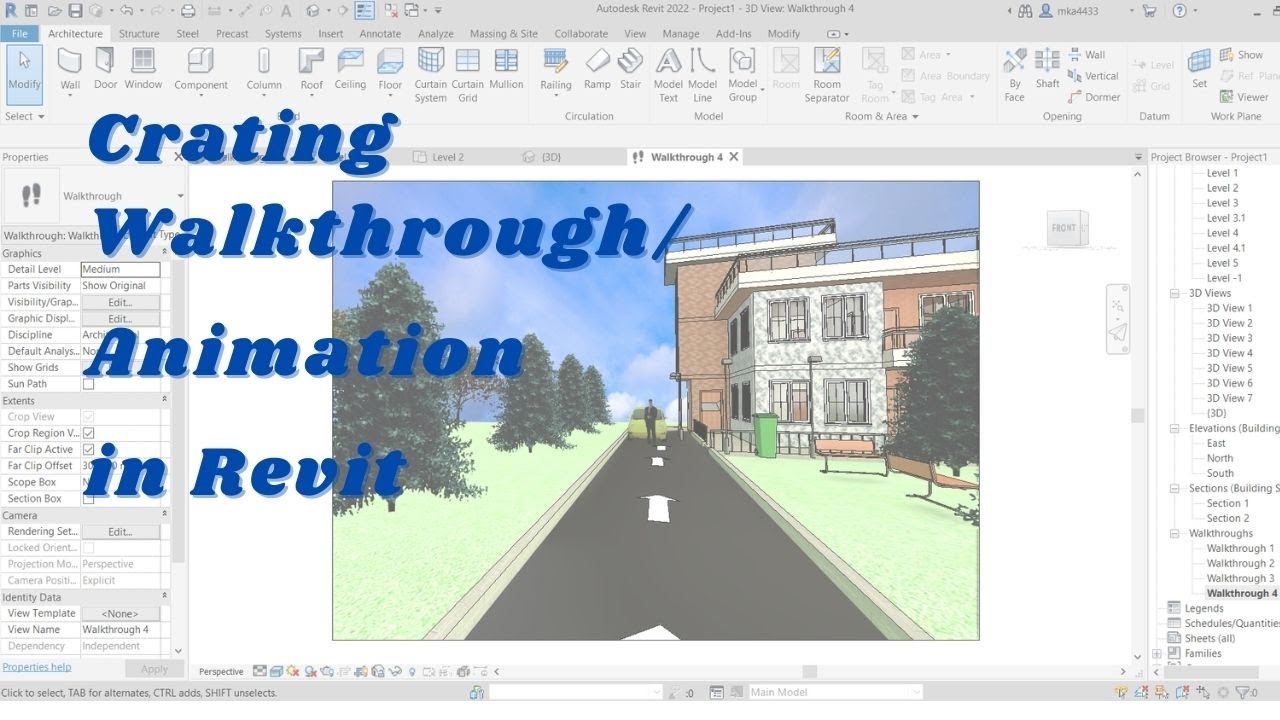1280x720 pixels.
Task: Click the View Name Walkthrough 4 field
Action: (120, 630)
